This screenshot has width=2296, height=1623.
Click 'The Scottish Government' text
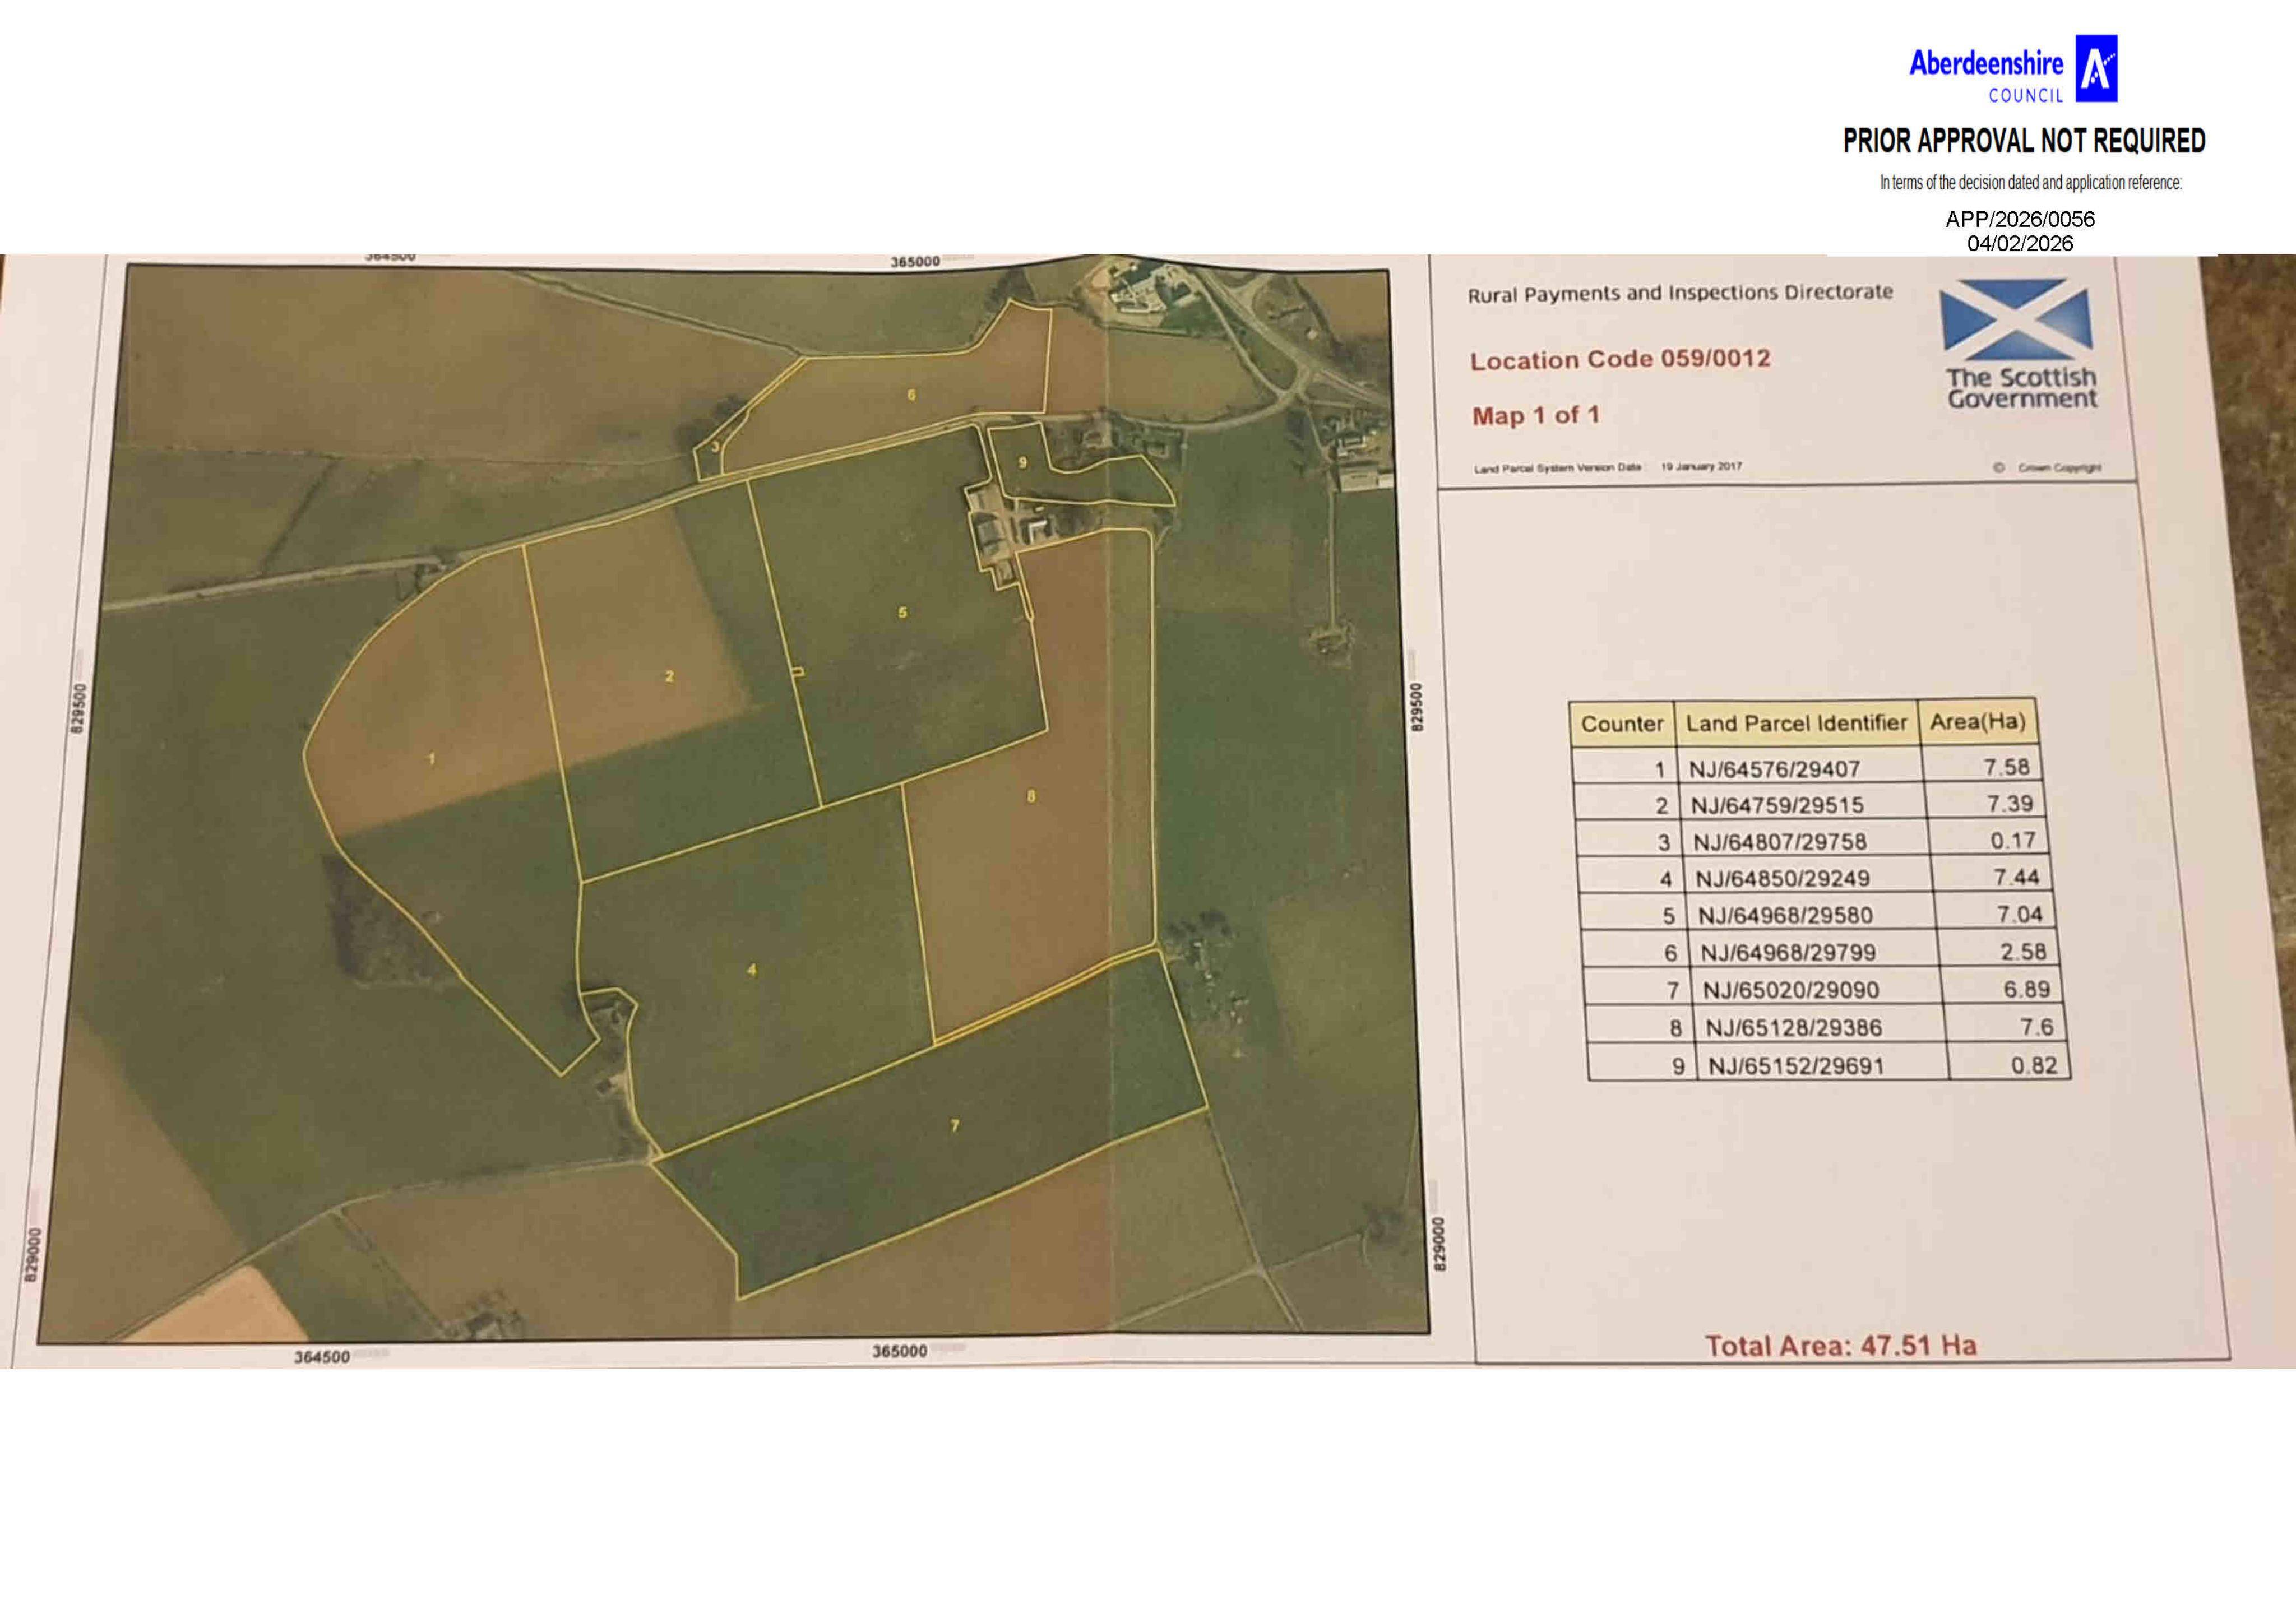click(2021, 388)
